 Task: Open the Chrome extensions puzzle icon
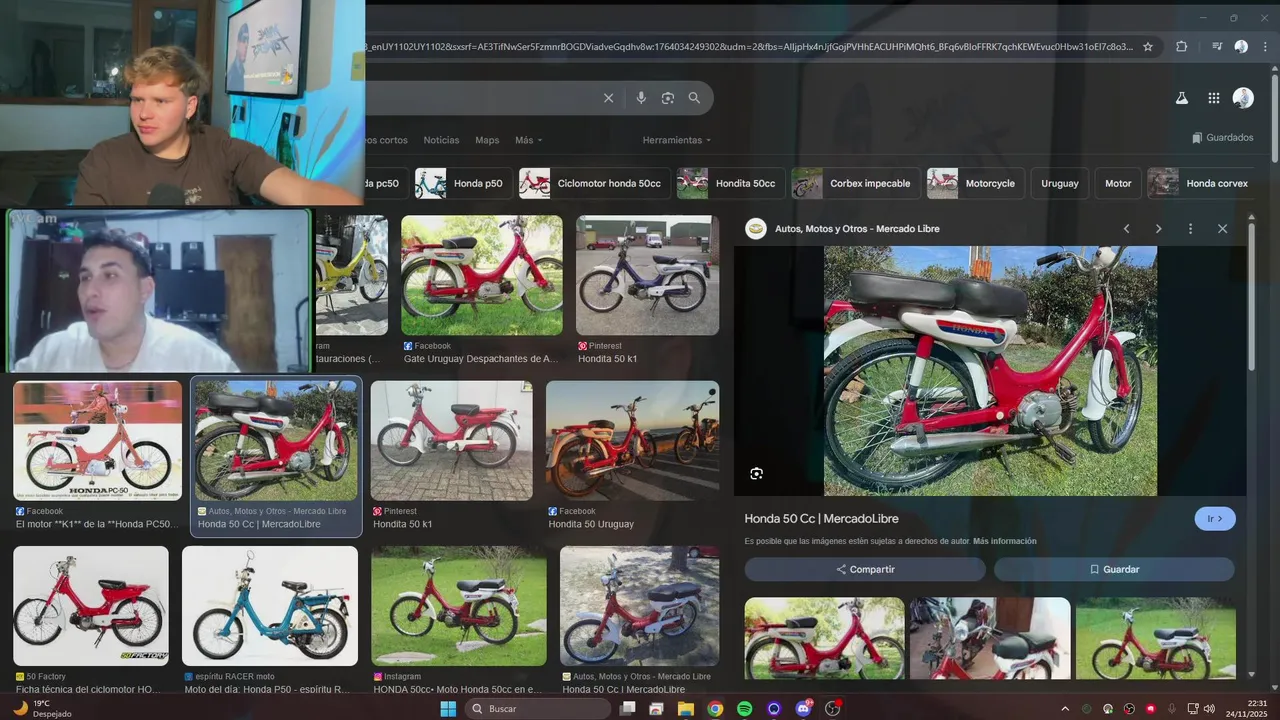pyautogui.click(x=1181, y=46)
